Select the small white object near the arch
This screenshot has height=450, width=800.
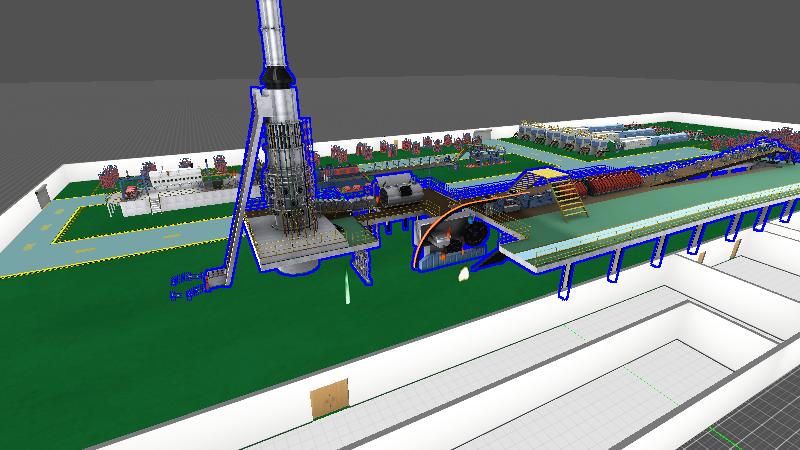pos(464,272)
